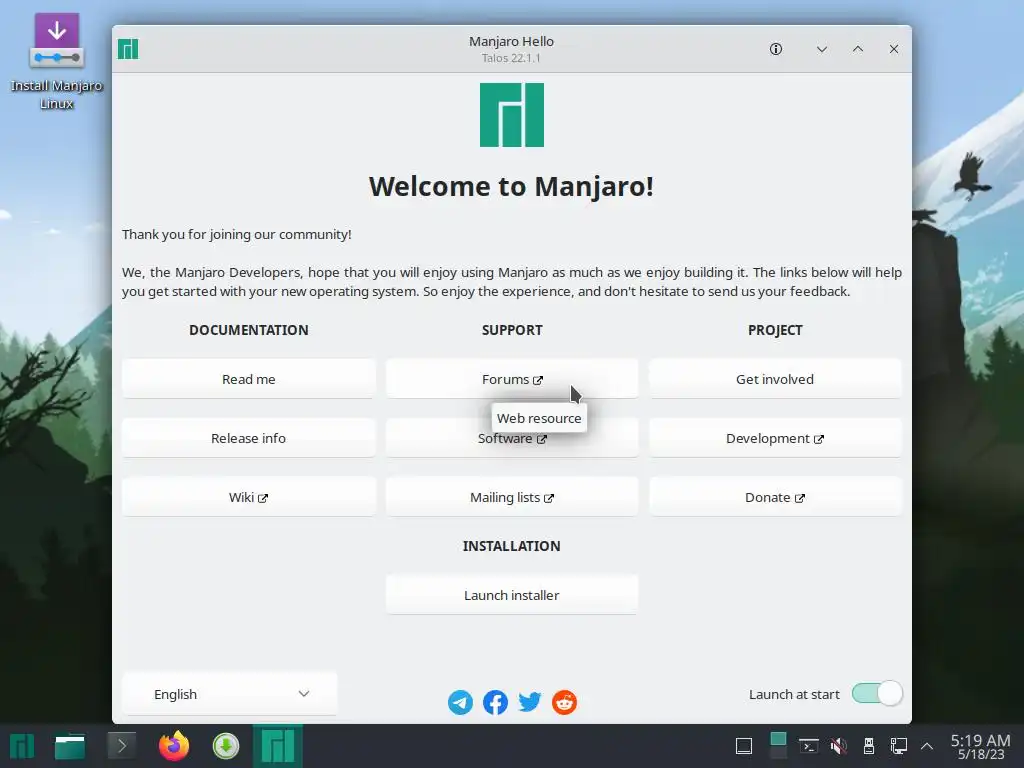This screenshot has width=1024, height=768.
Task: Open the Wiki web link
Action: (249, 498)
